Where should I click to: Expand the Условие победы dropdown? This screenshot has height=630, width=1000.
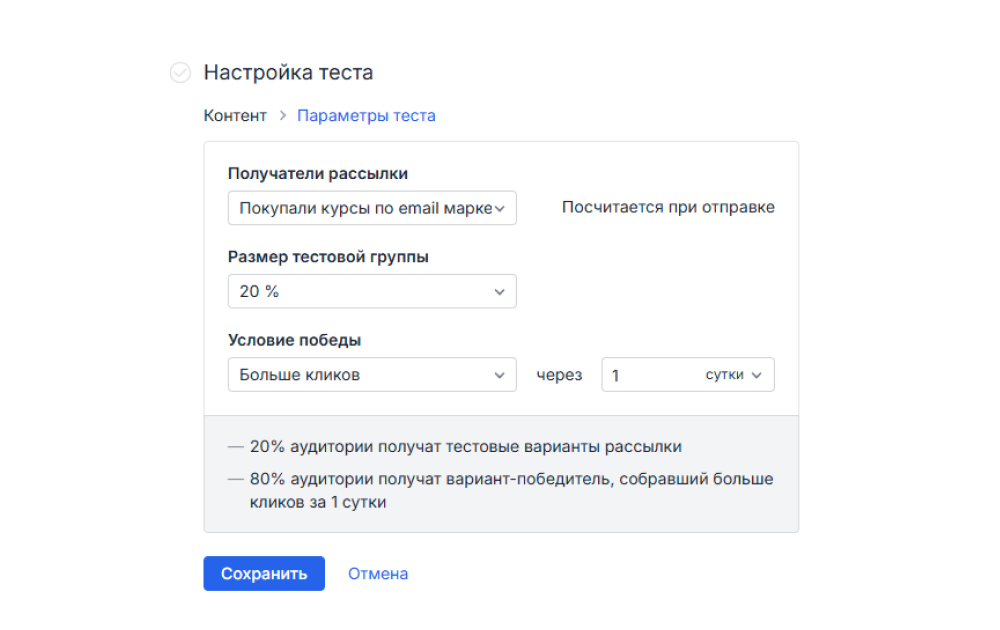point(372,374)
